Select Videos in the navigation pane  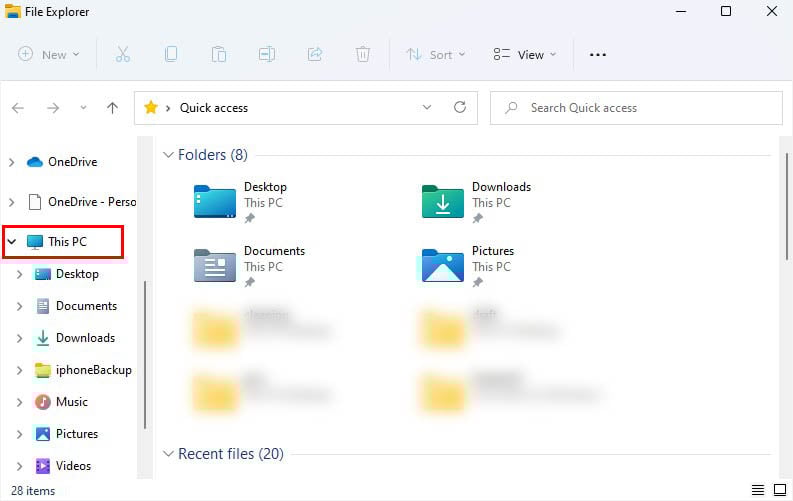63,466
